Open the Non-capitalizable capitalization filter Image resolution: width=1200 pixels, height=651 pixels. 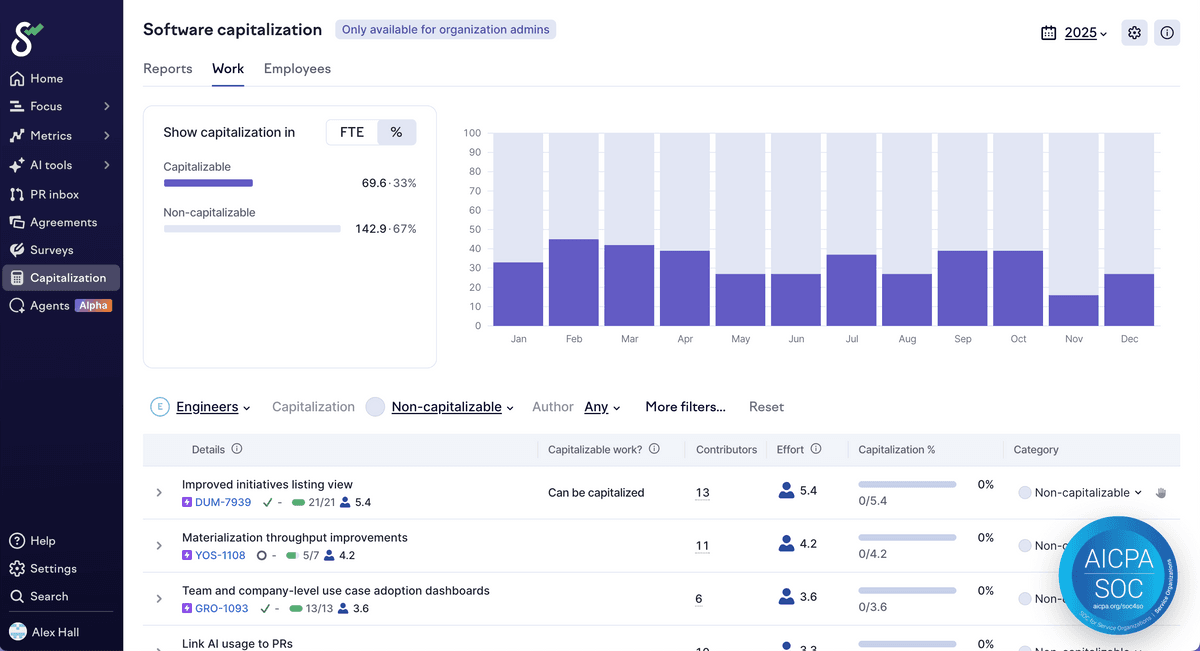[x=451, y=407]
